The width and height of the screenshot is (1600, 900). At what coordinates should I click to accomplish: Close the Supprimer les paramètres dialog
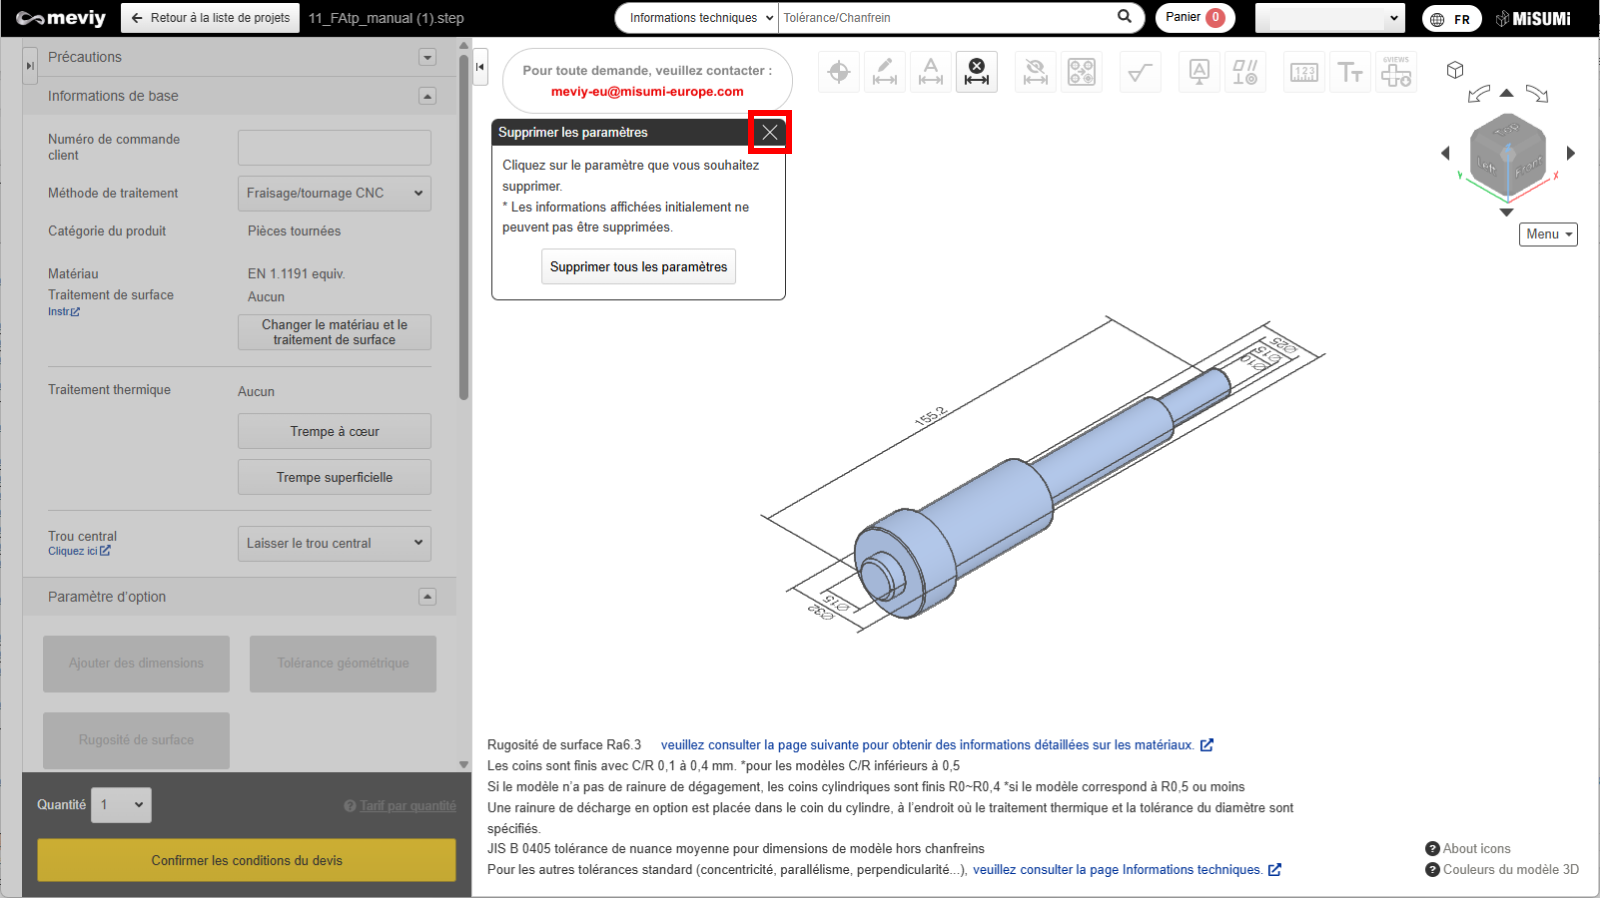[x=769, y=132]
